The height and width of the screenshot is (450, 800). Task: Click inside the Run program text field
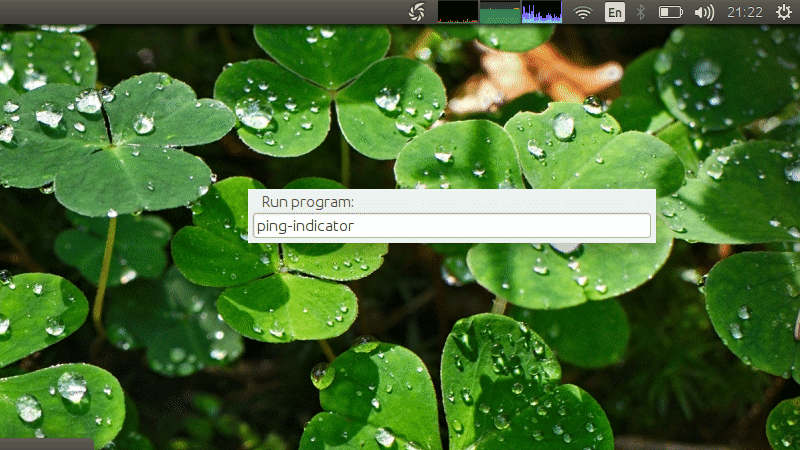tap(452, 226)
